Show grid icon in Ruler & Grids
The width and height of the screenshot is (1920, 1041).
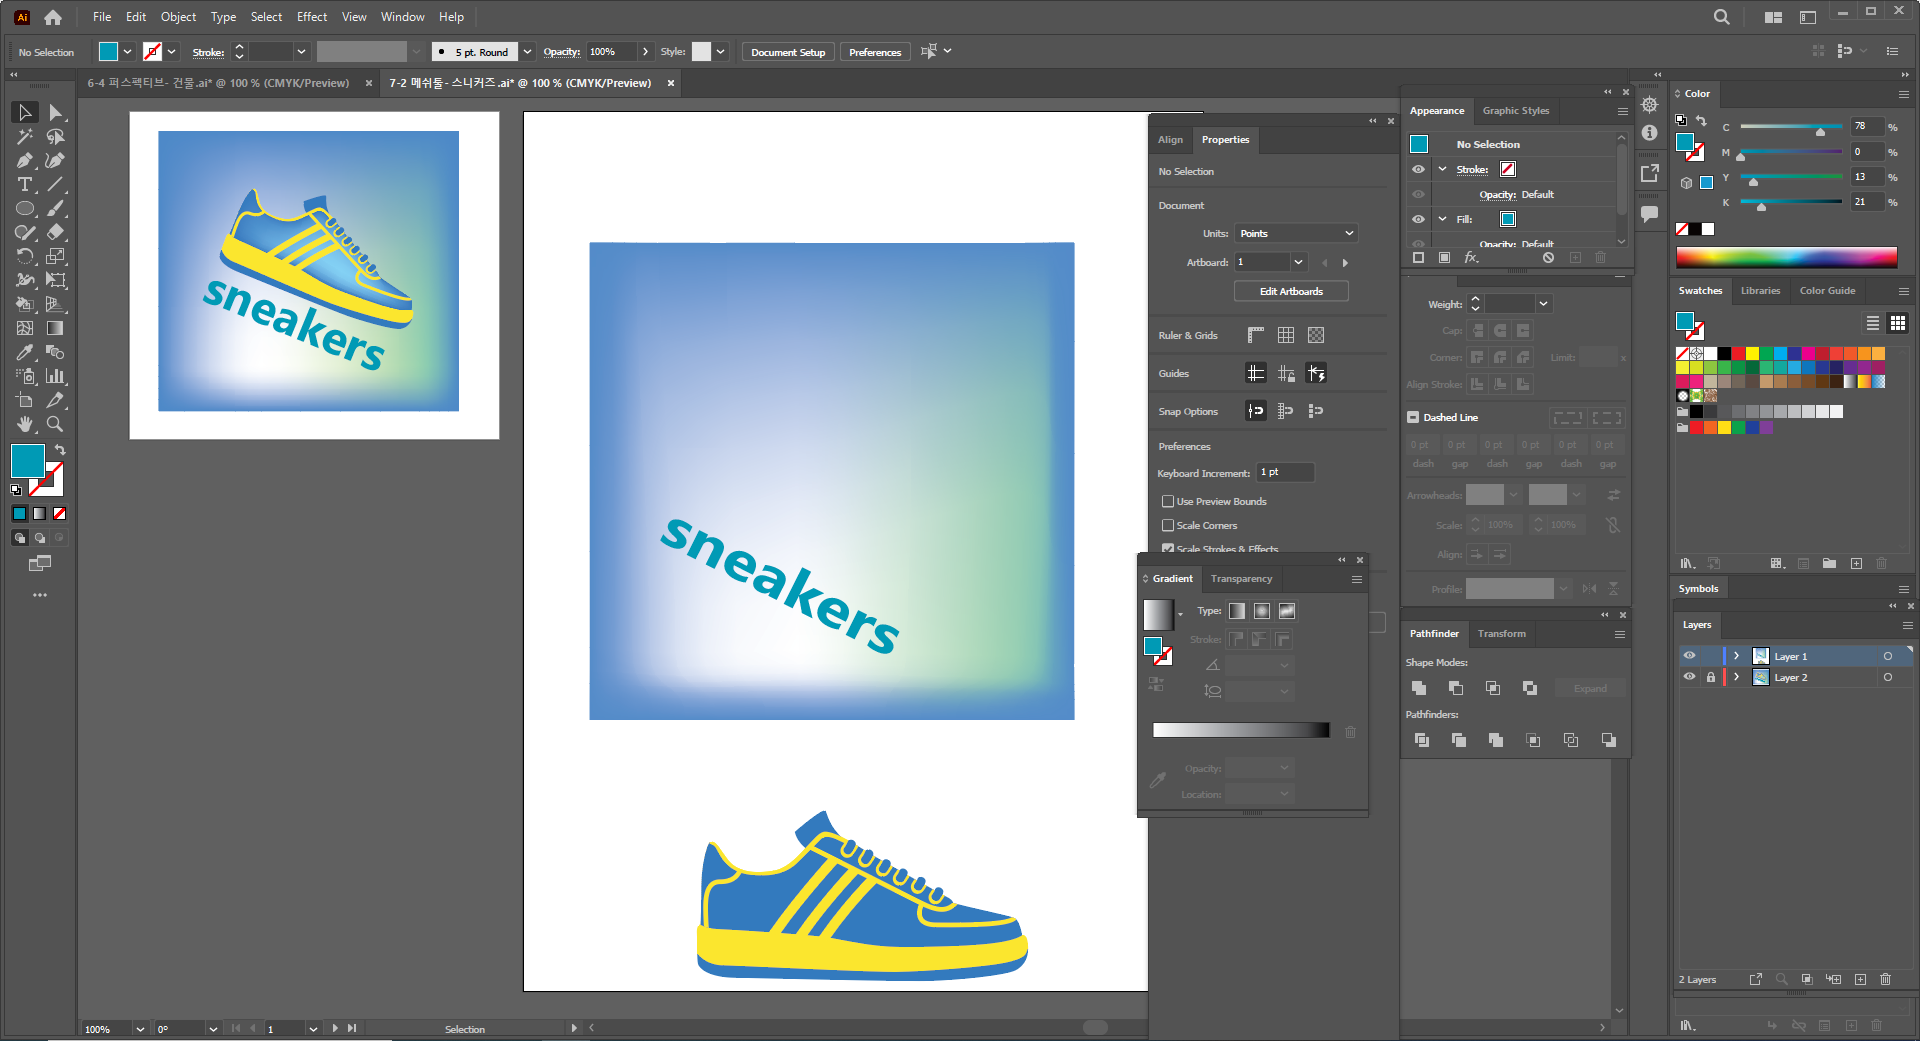click(1286, 335)
